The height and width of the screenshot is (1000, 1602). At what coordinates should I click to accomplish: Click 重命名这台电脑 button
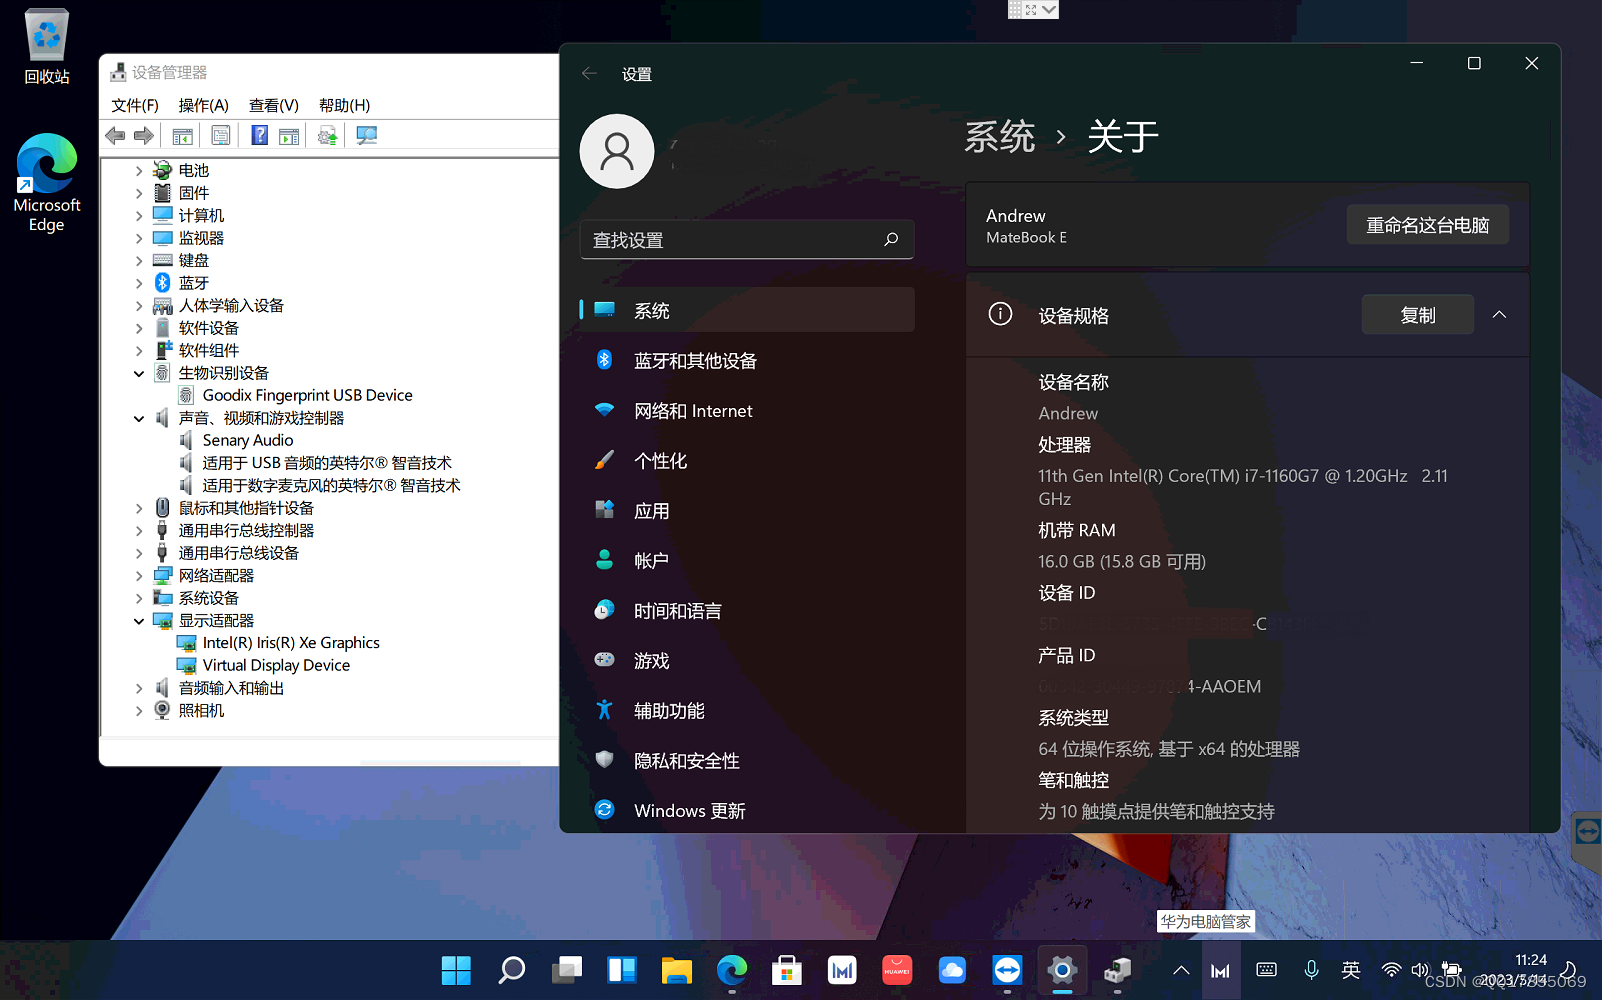coord(1428,225)
